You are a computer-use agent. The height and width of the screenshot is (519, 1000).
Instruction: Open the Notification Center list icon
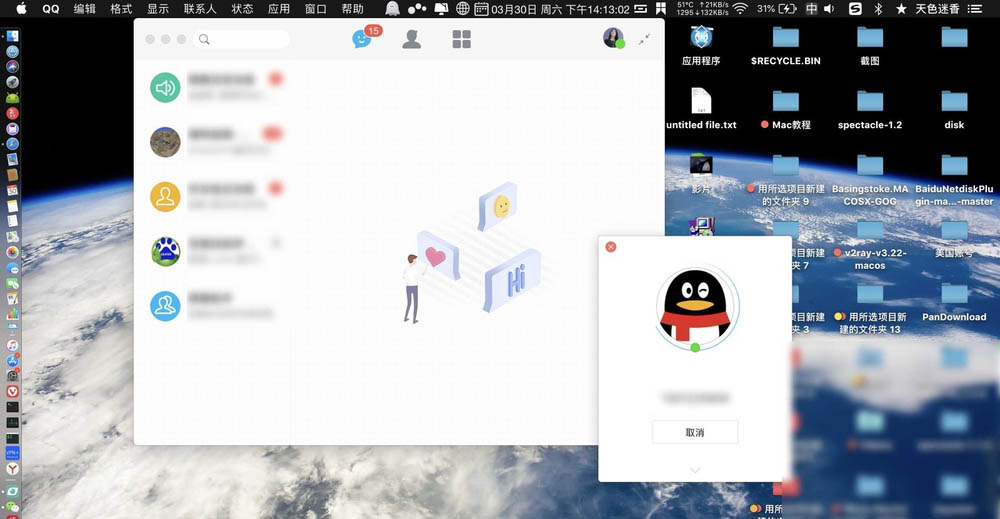coord(974,9)
